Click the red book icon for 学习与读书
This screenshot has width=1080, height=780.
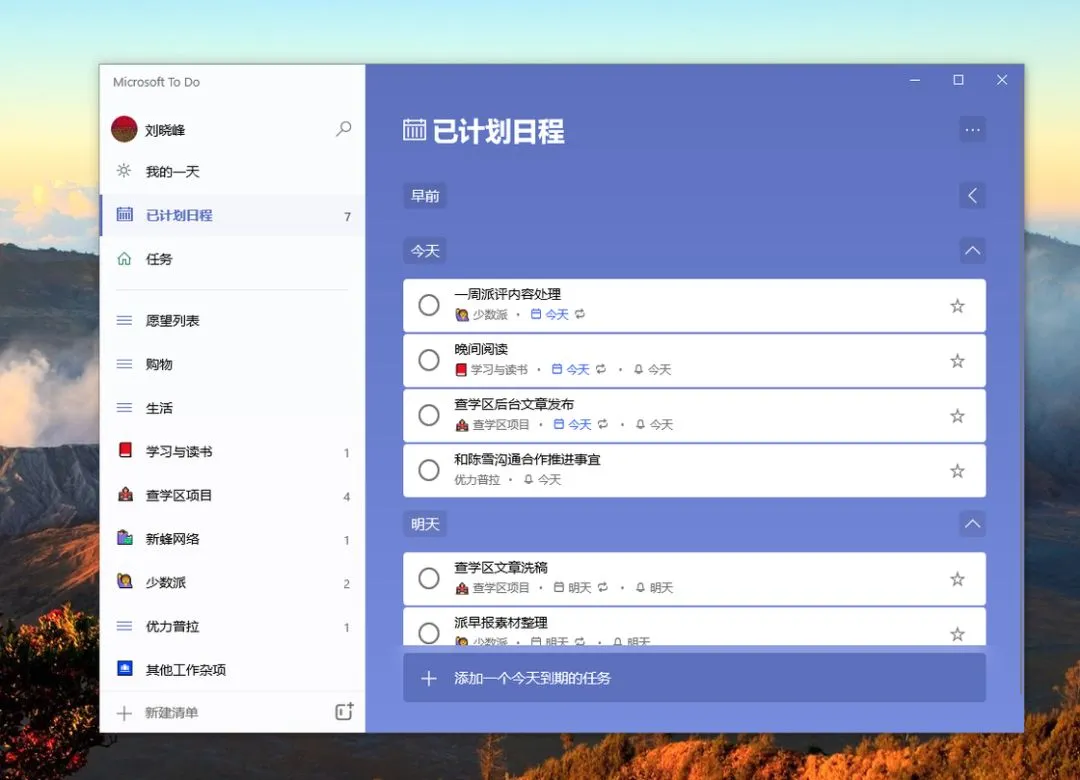pos(125,451)
